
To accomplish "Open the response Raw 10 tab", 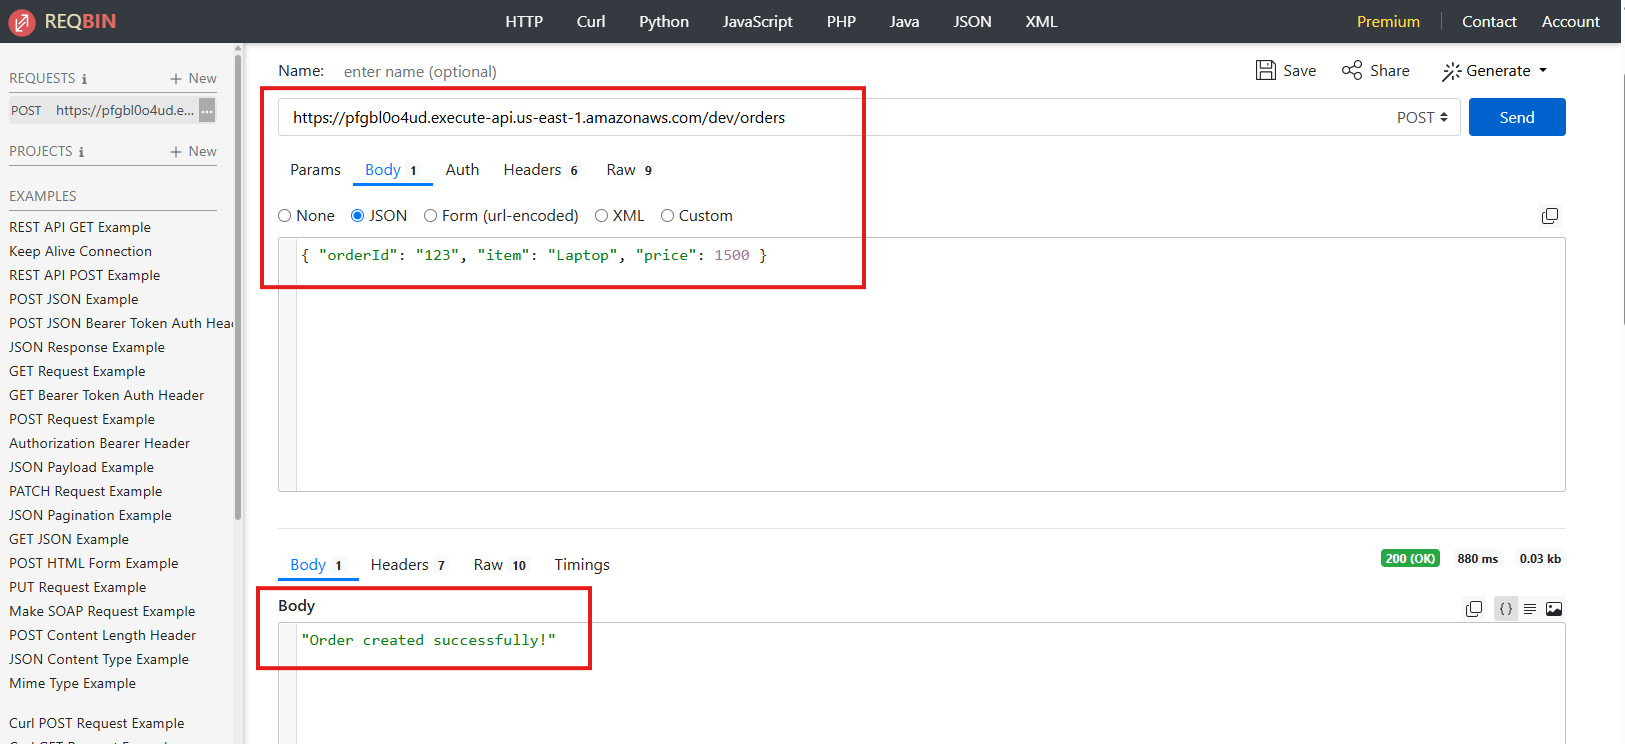I will pos(500,565).
